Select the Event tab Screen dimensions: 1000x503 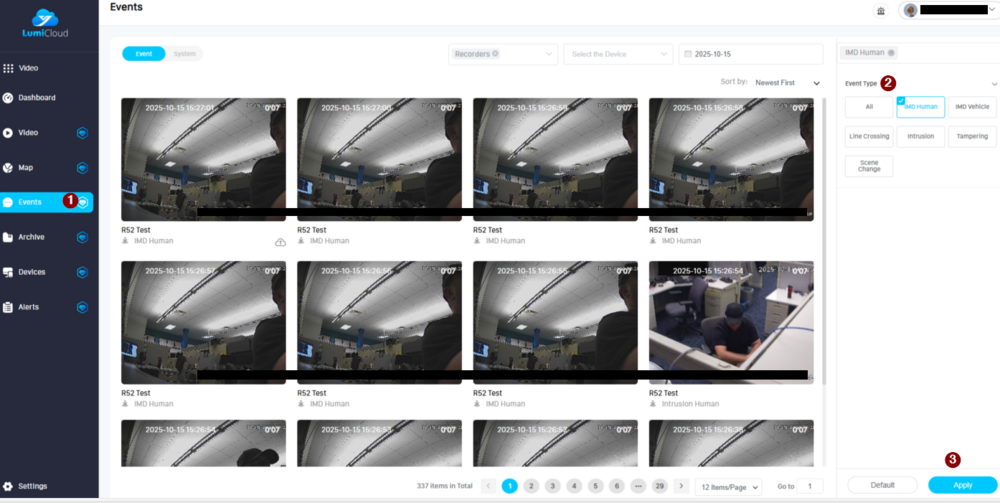[x=144, y=54]
